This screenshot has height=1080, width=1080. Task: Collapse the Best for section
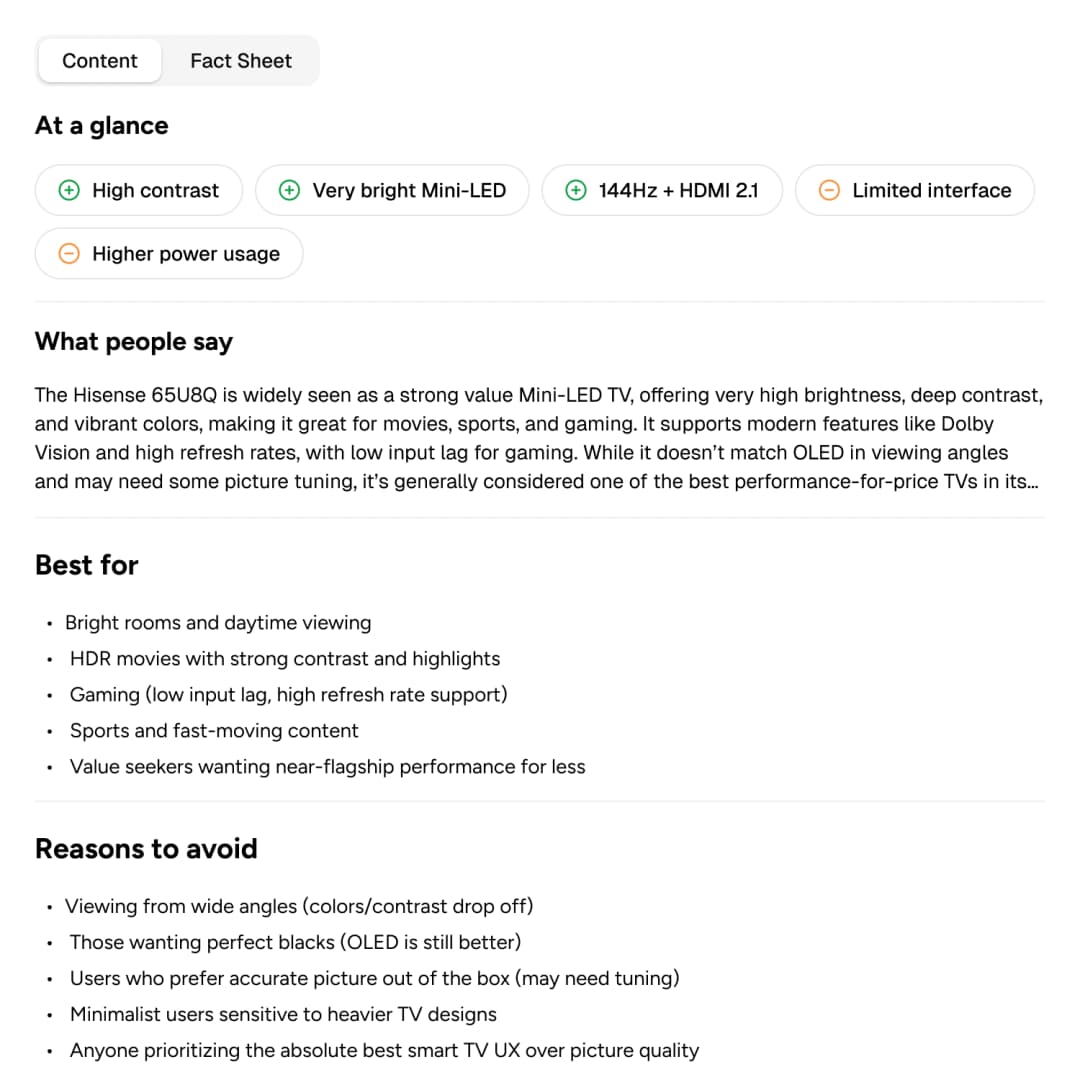[x=86, y=565]
